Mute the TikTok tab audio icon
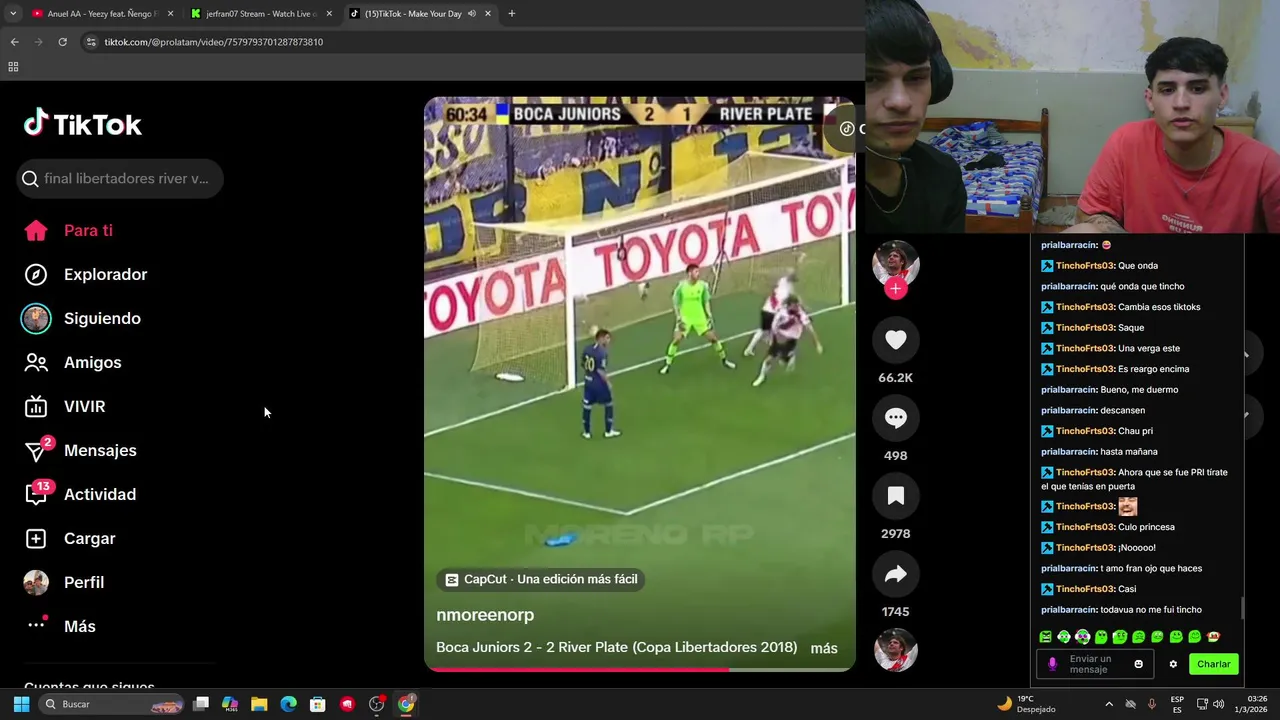The image size is (1280, 720). click(471, 14)
